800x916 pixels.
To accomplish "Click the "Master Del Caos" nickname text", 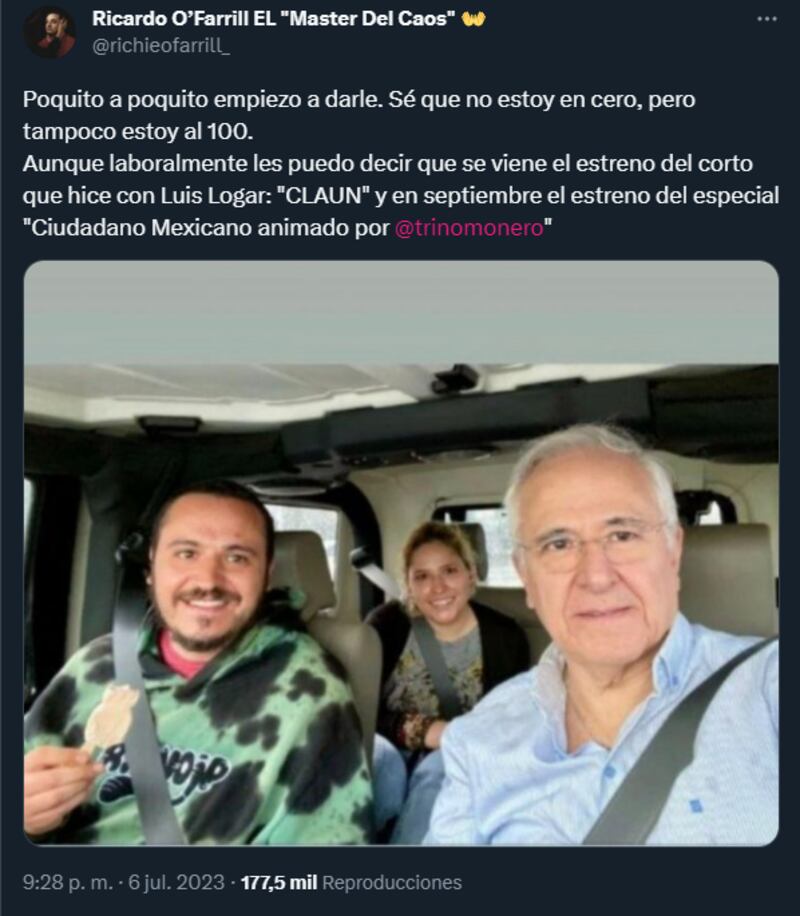I will tap(372, 19).
